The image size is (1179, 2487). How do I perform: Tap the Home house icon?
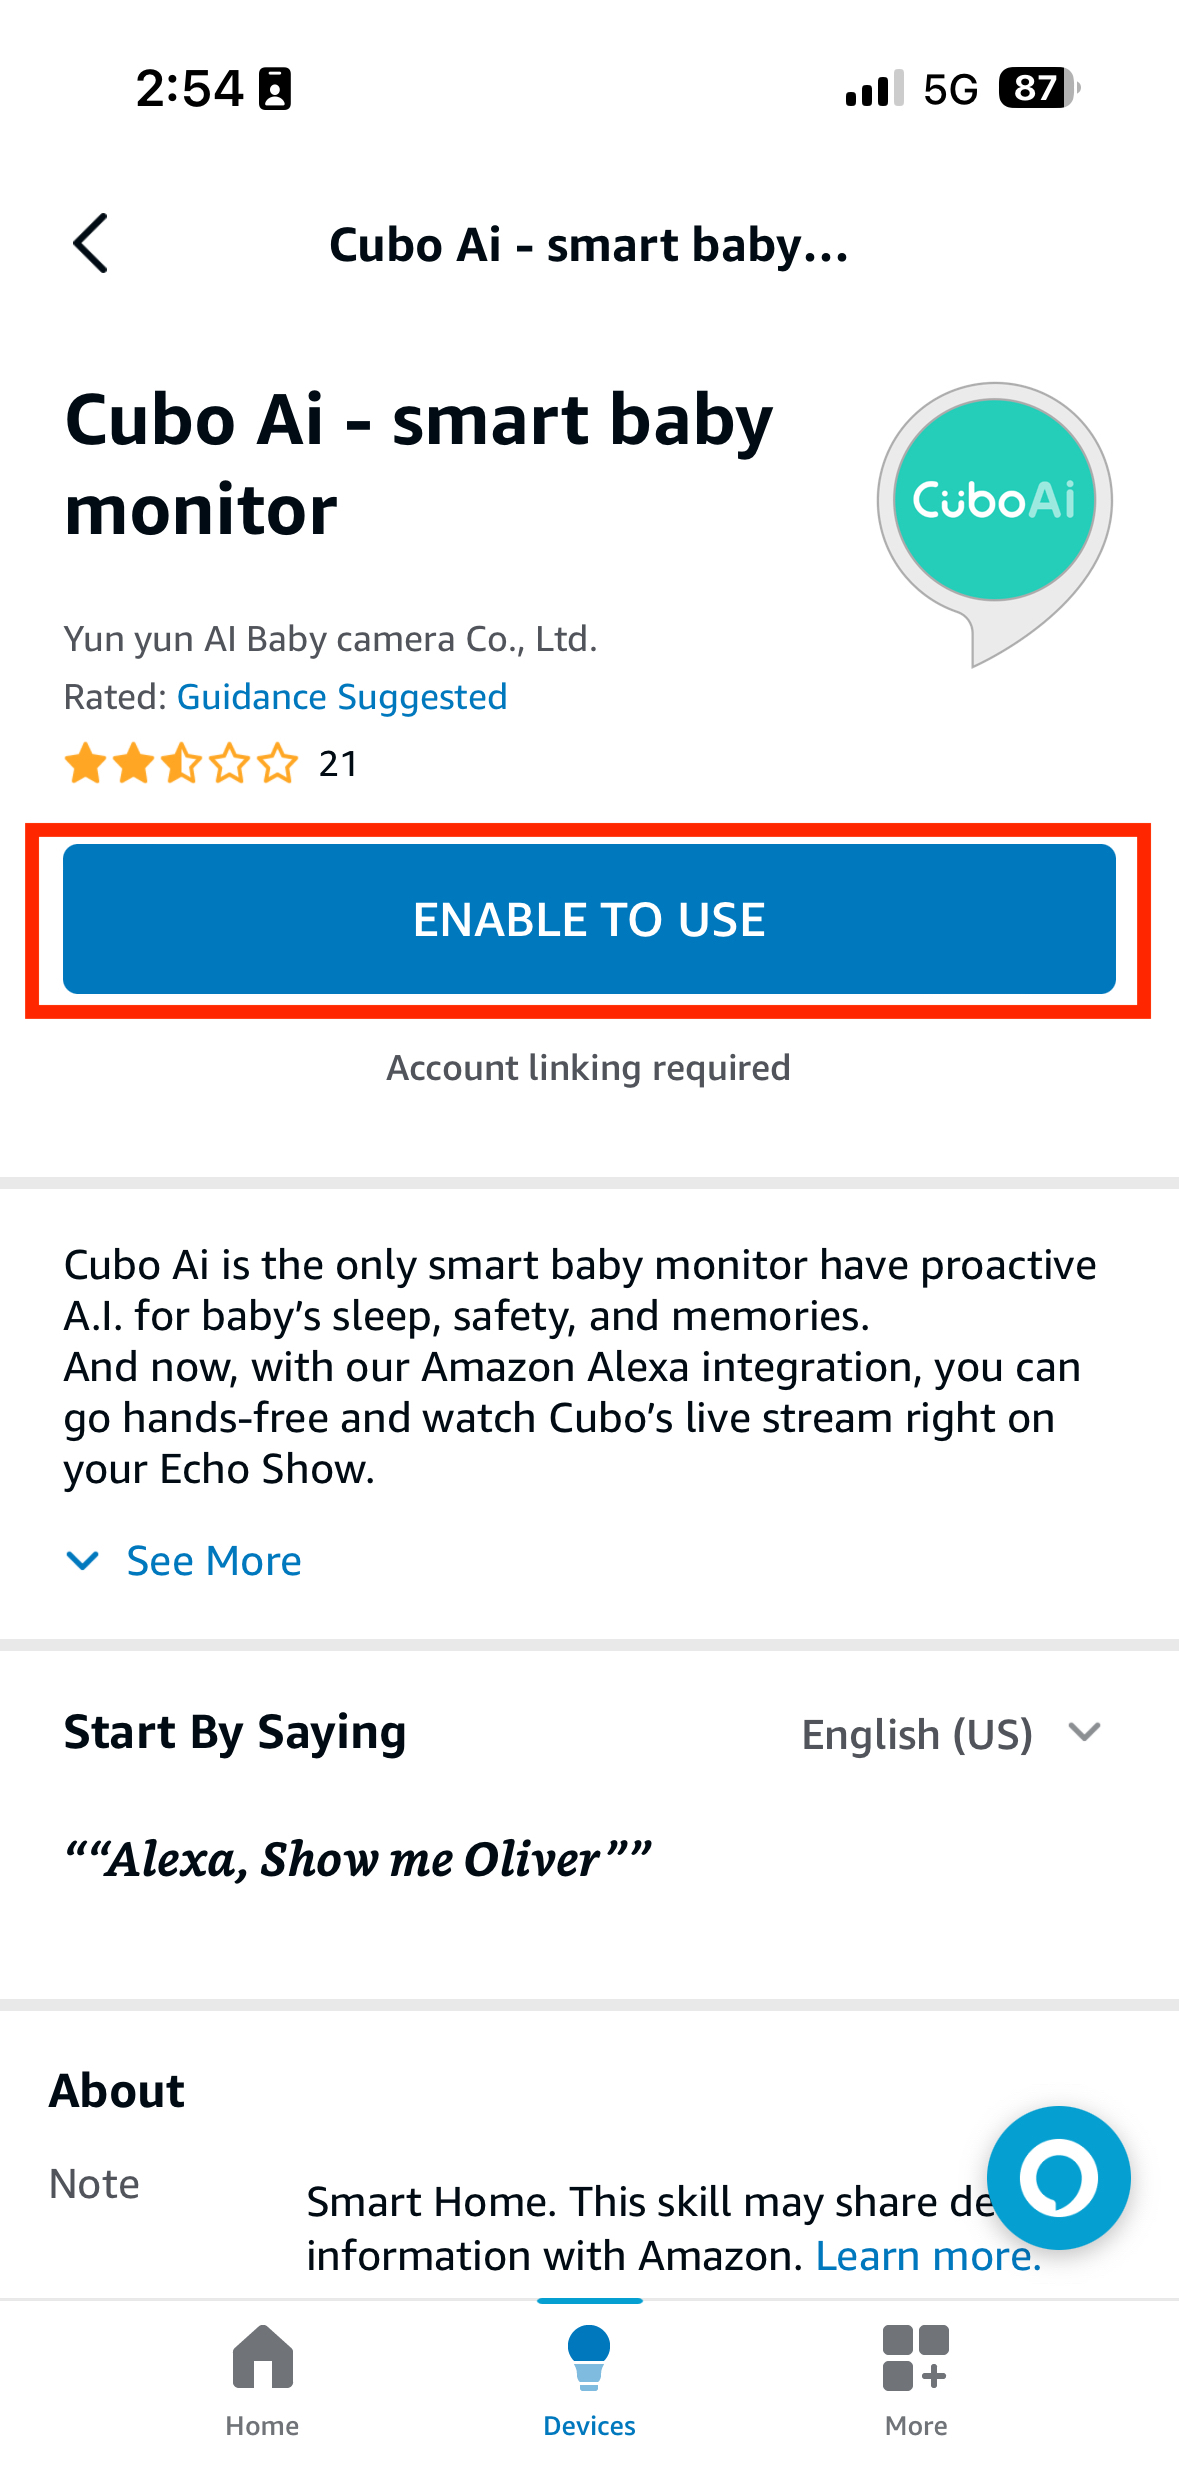click(262, 2357)
